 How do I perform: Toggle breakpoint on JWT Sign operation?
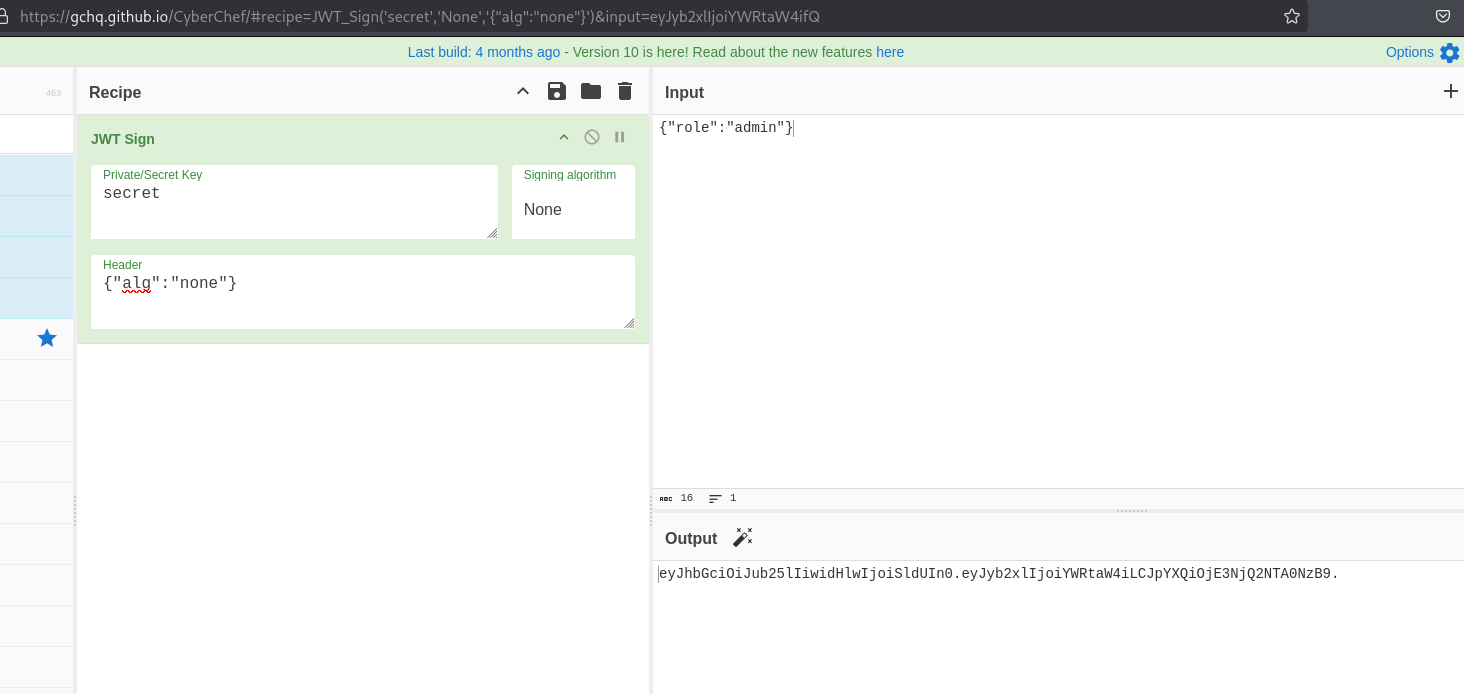[x=620, y=137]
